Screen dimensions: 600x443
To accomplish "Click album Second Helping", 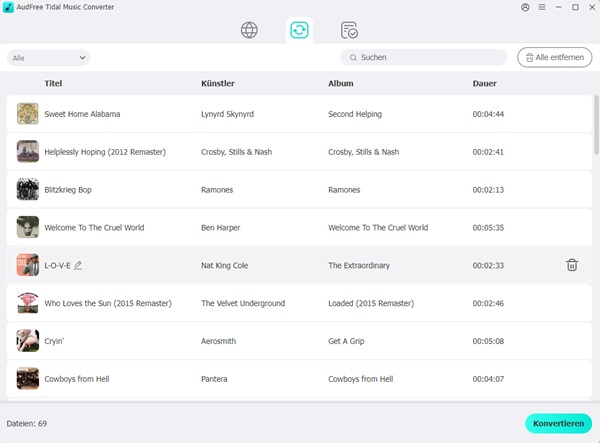I will (x=355, y=114).
